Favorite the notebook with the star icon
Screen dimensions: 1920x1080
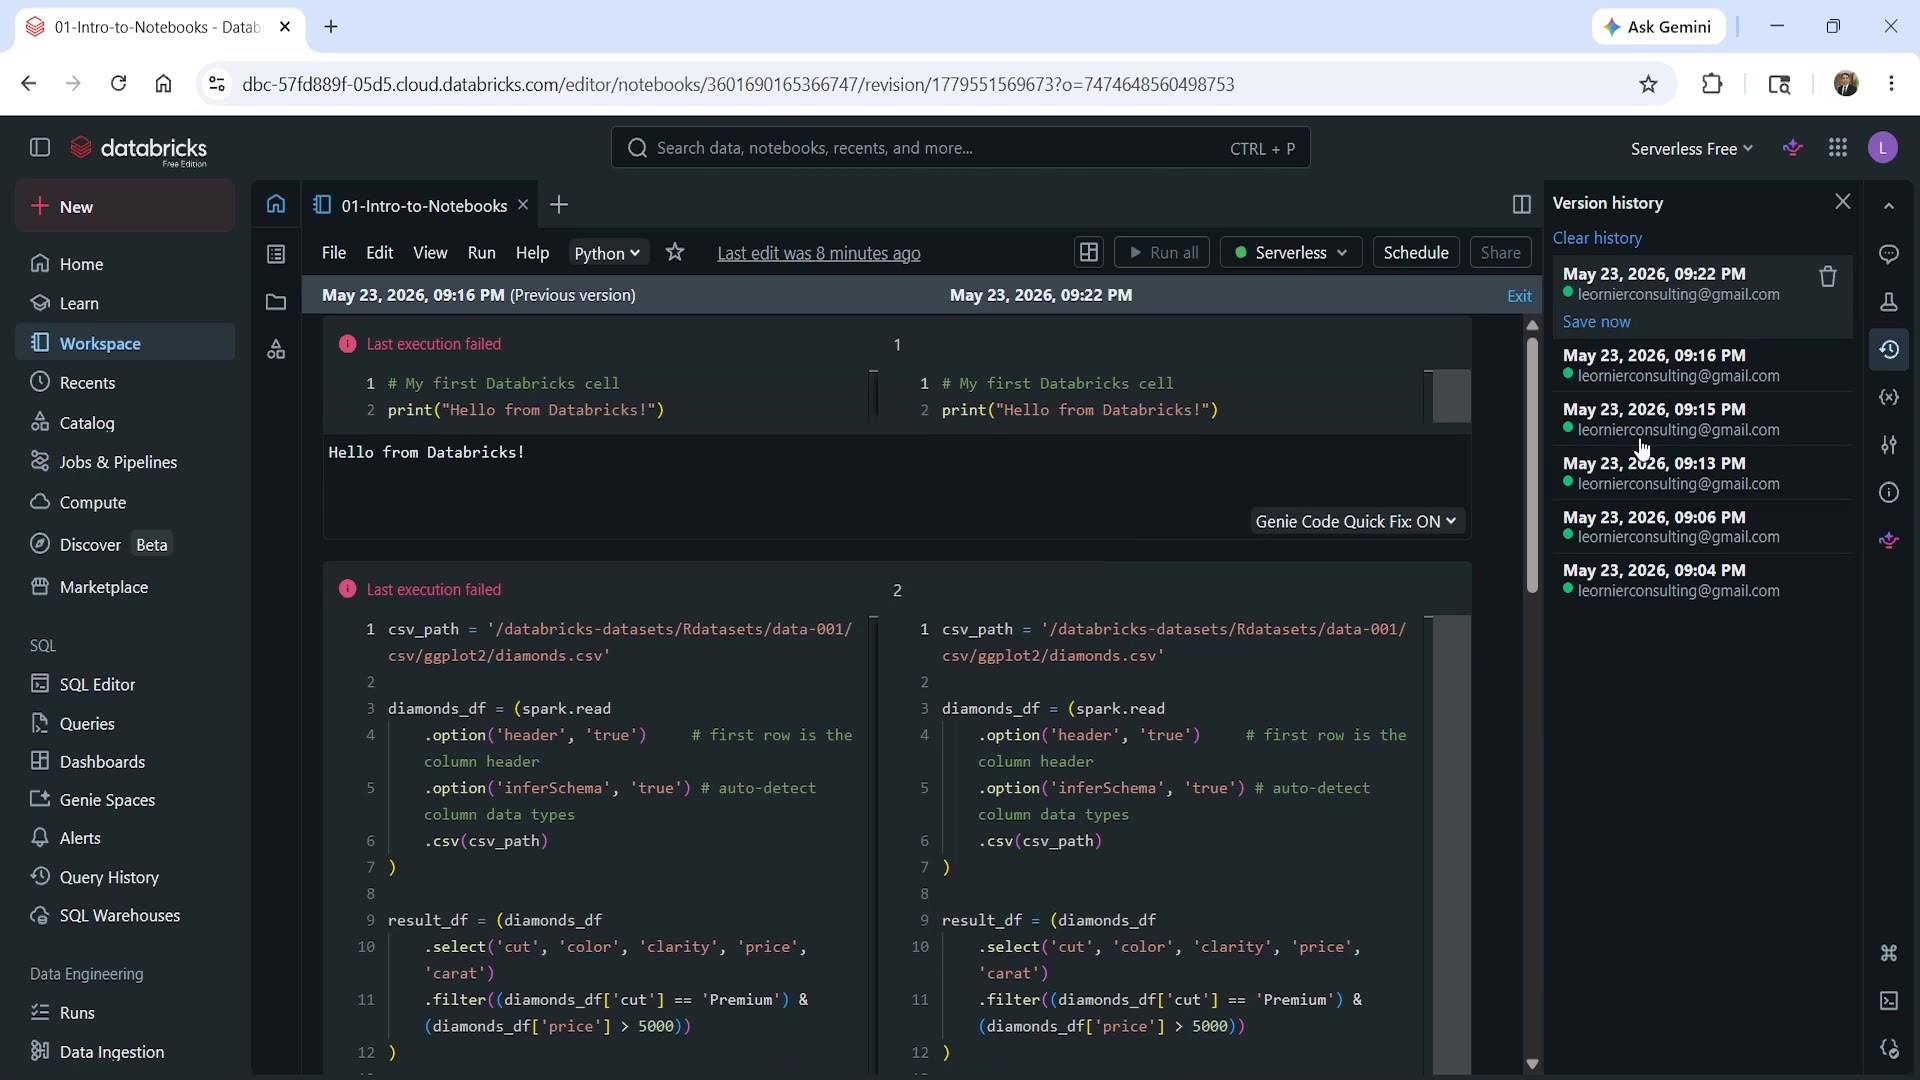675,253
